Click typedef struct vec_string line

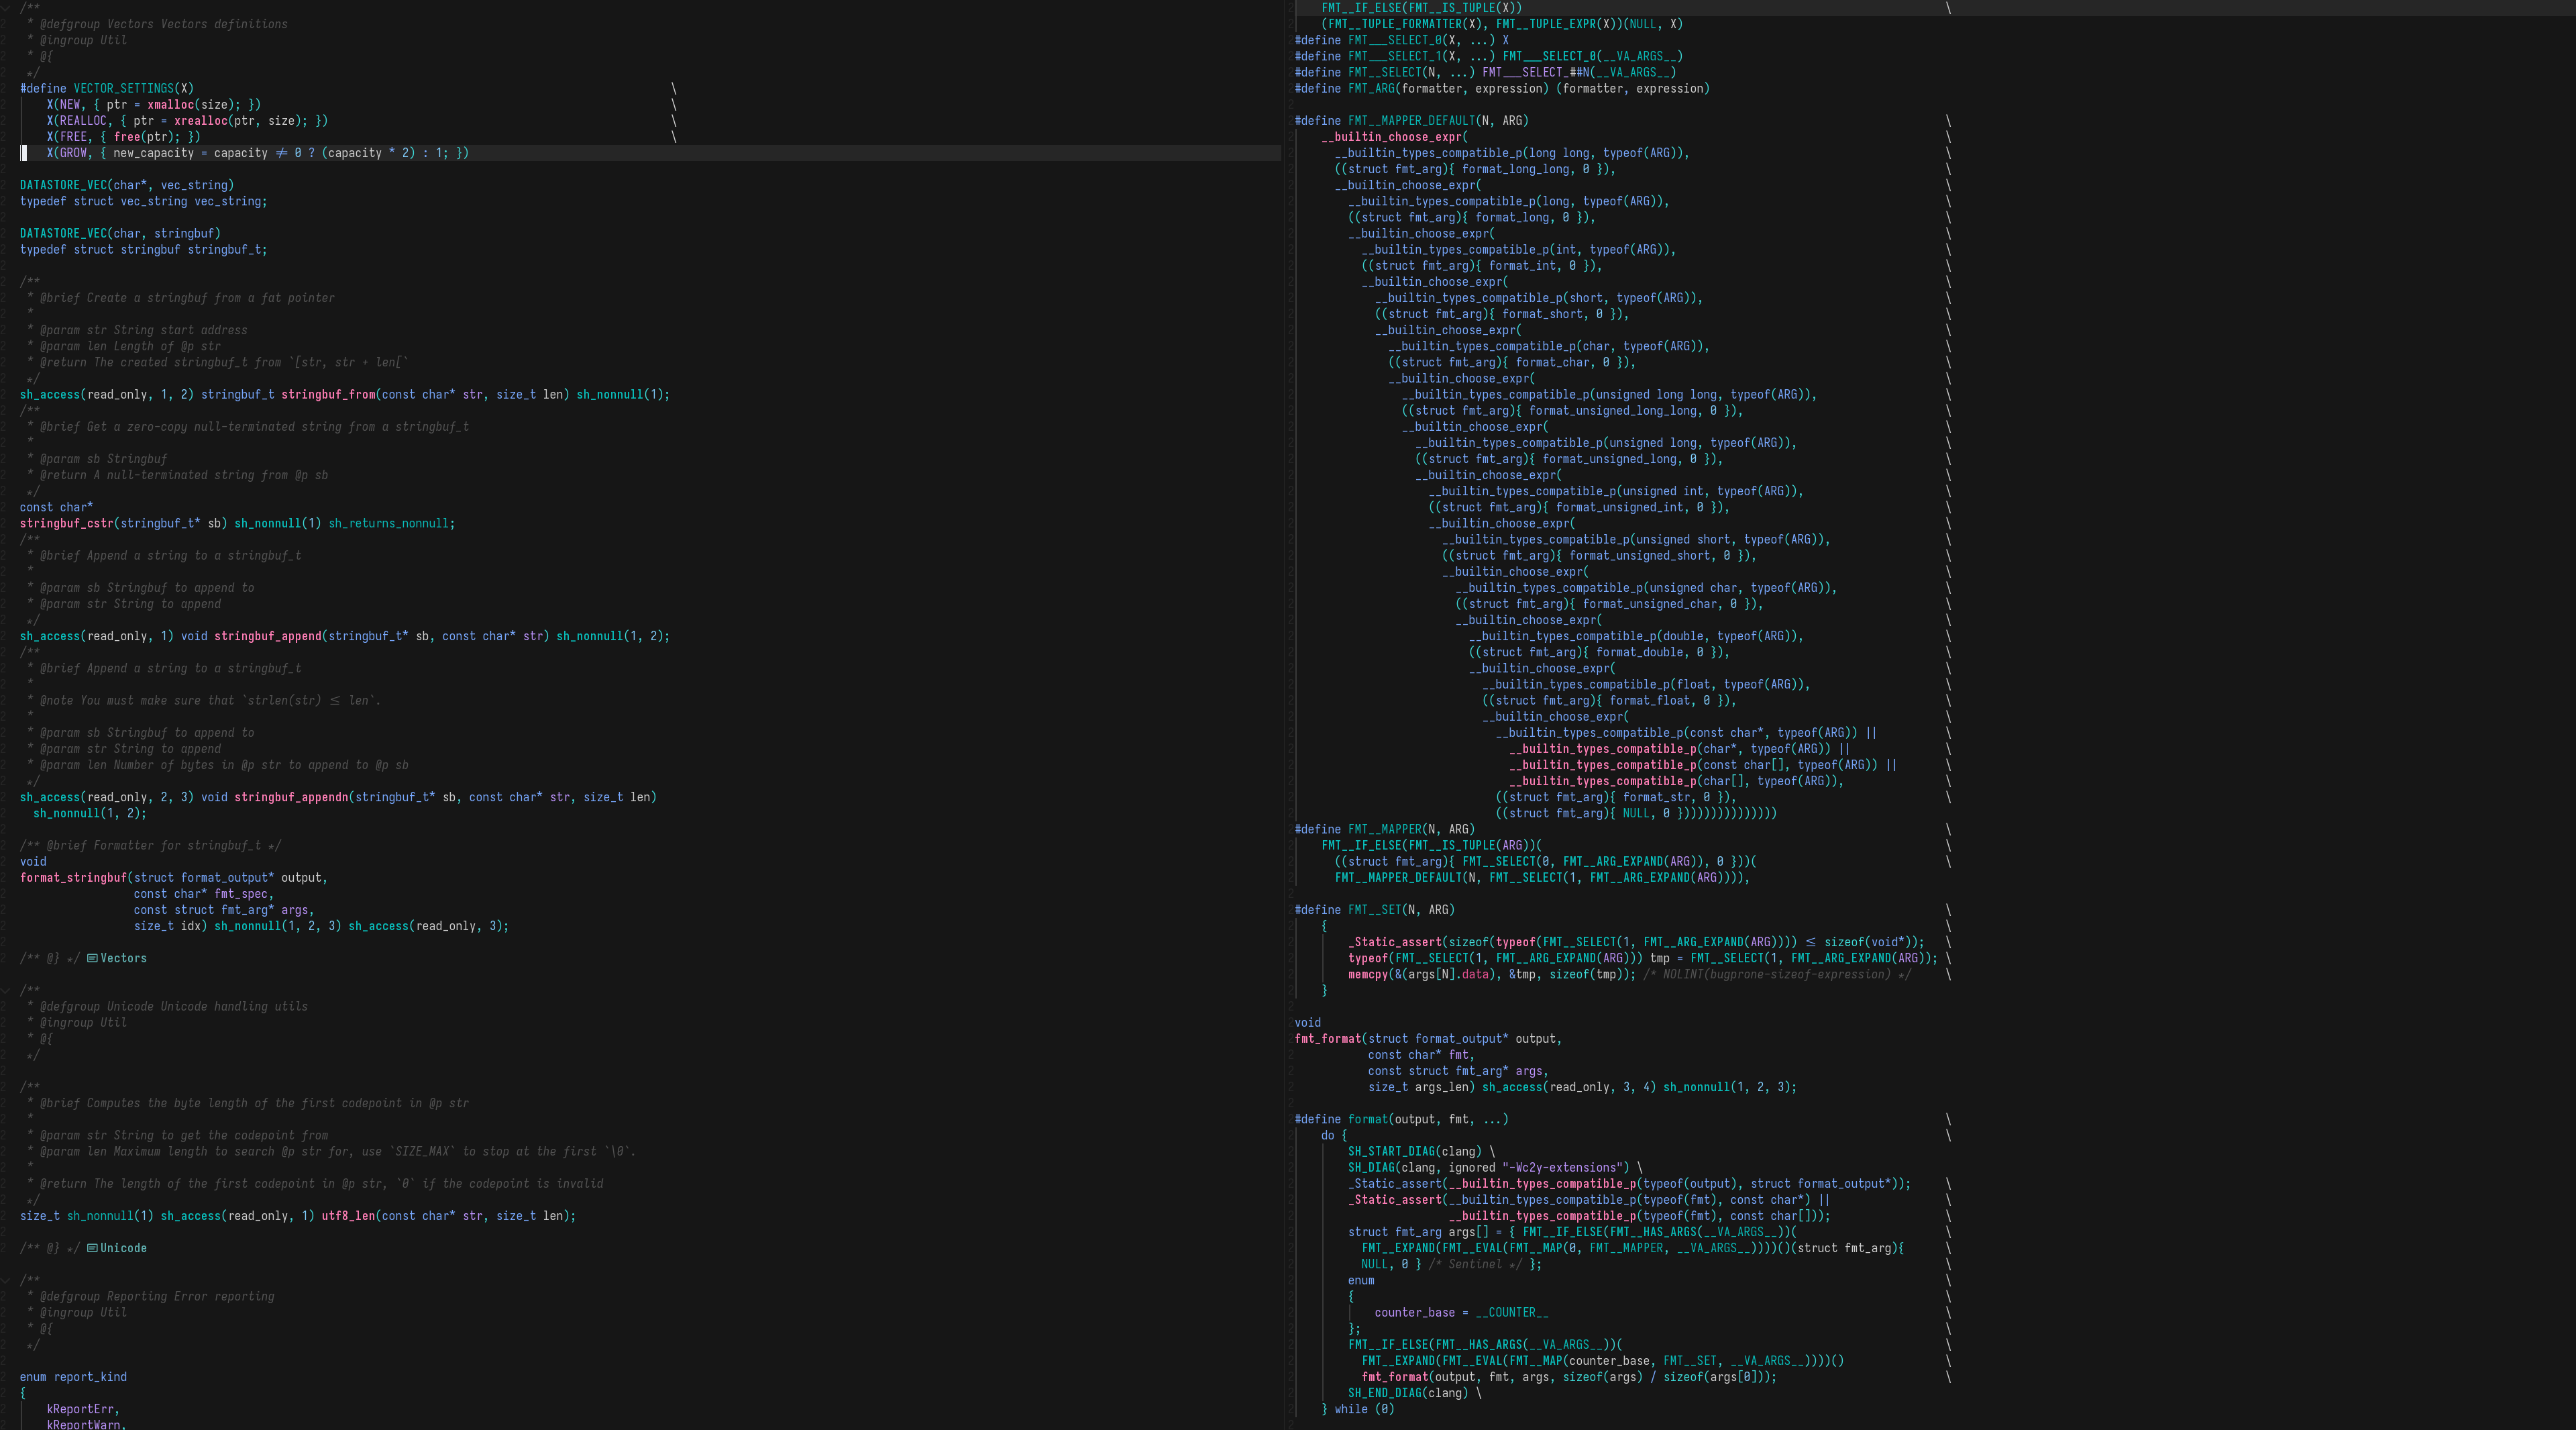coord(143,201)
